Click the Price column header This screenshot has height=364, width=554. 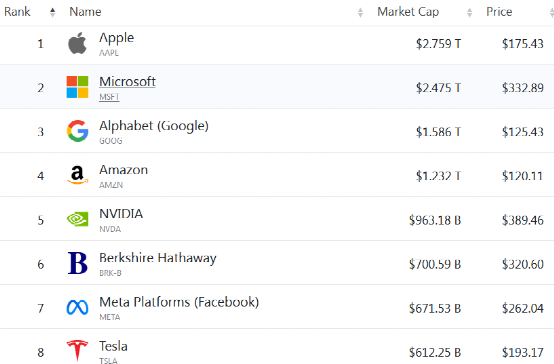499,12
